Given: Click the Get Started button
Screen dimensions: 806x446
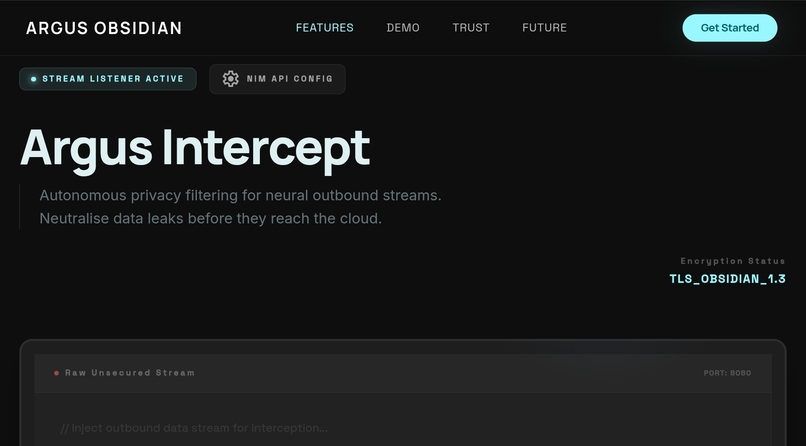Looking at the screenshot, I should (729, 28).
